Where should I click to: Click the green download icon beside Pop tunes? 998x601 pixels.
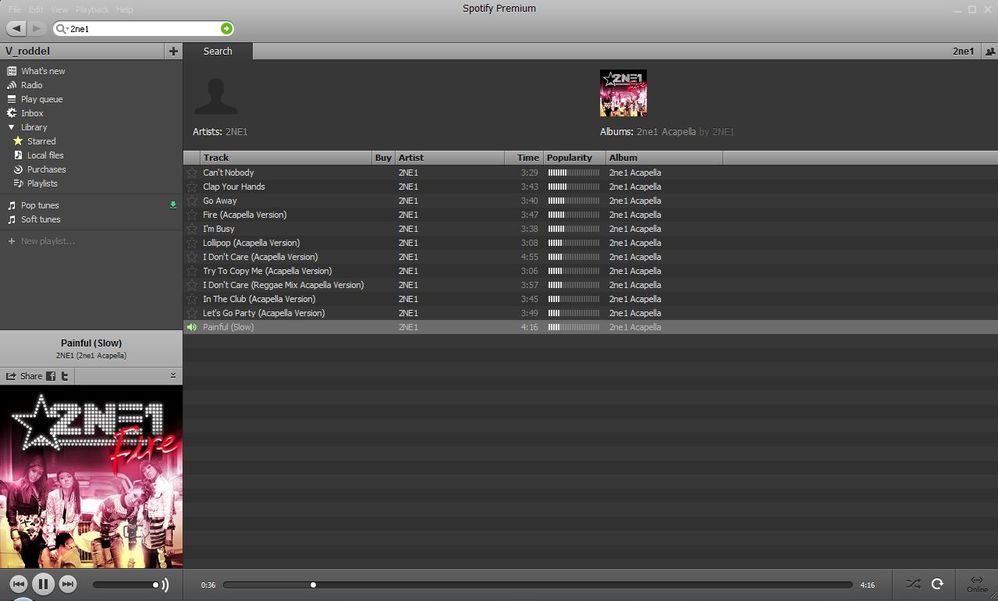172,205
